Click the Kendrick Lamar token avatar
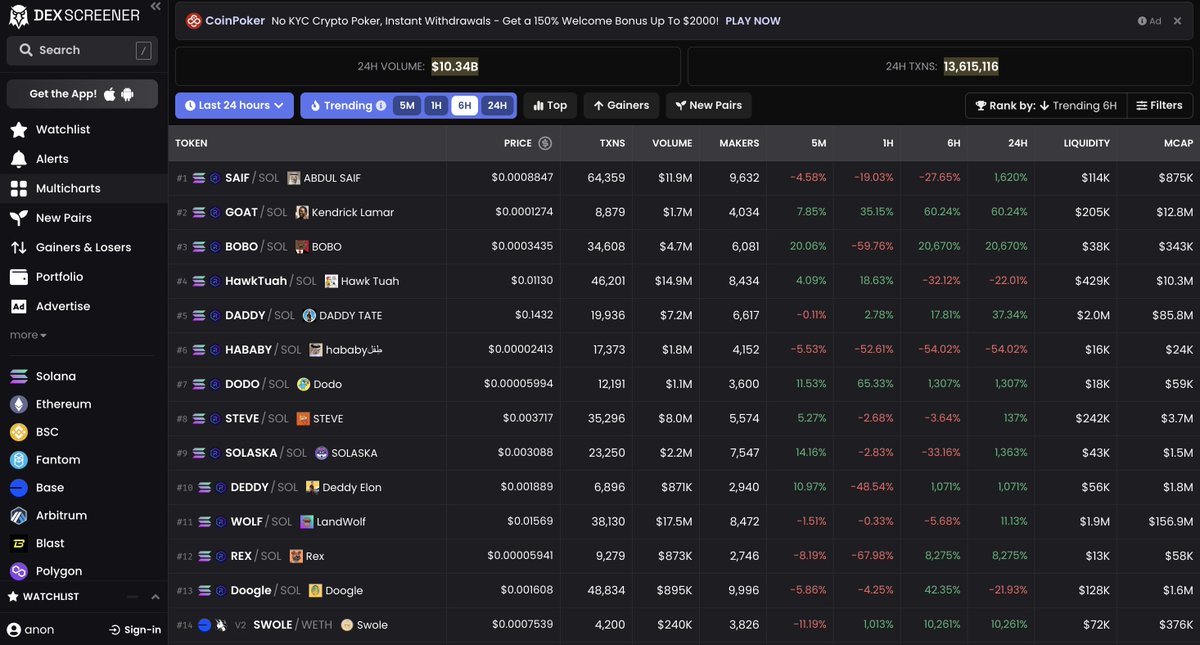 [x=302, y=212]
